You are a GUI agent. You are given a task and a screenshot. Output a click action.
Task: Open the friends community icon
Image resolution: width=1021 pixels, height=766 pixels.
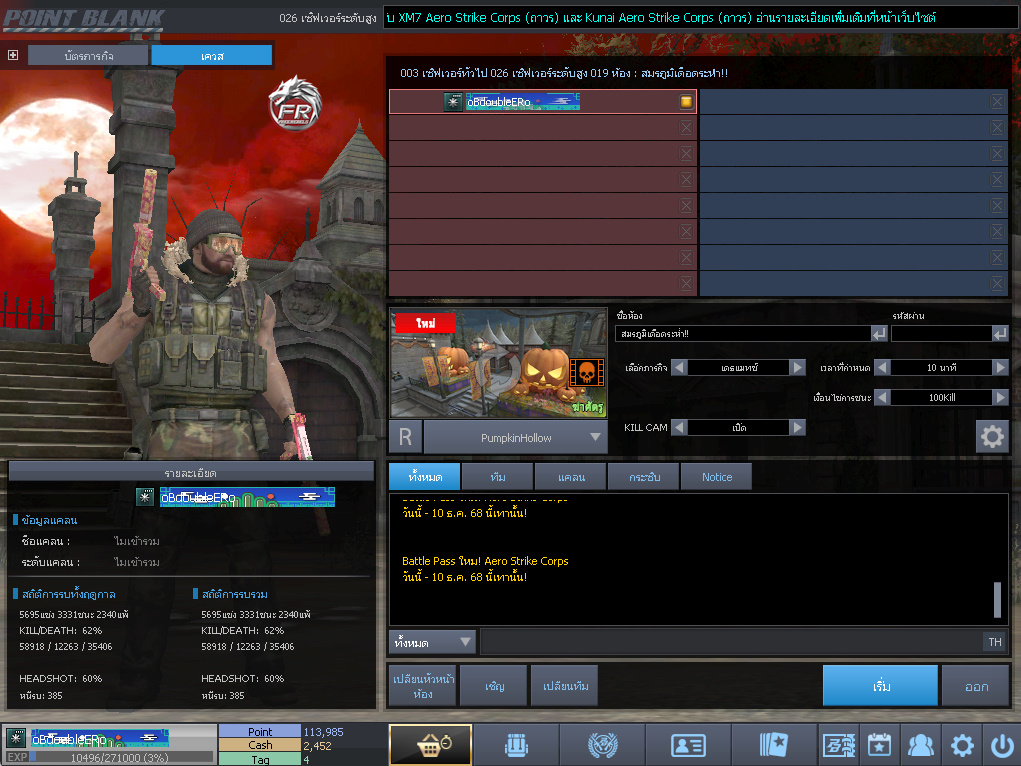point(920,745)
